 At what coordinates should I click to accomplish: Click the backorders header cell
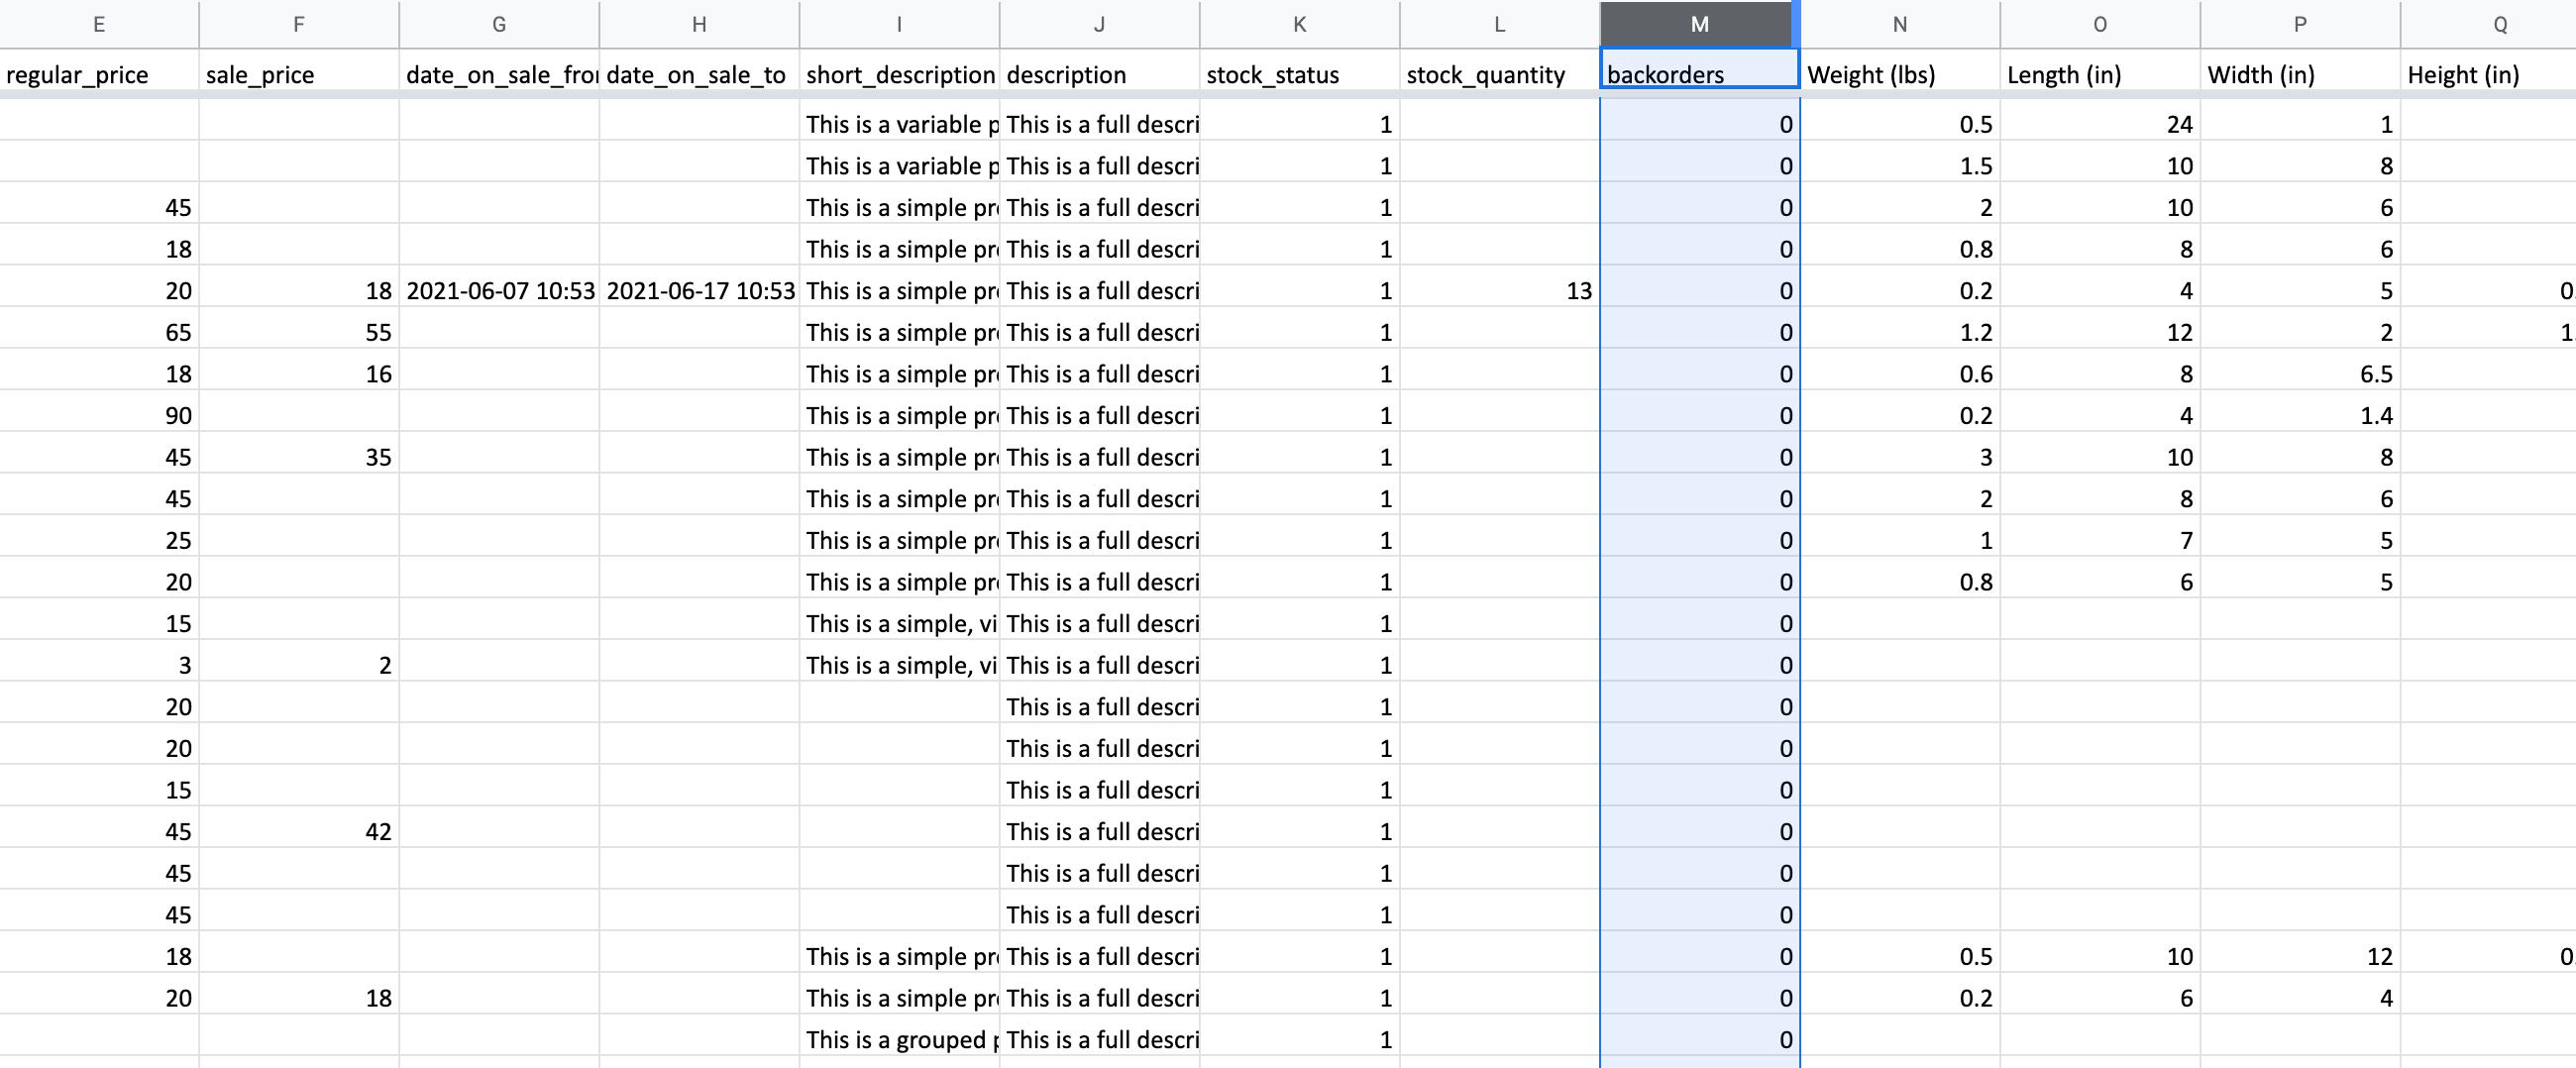[1698, 74]
